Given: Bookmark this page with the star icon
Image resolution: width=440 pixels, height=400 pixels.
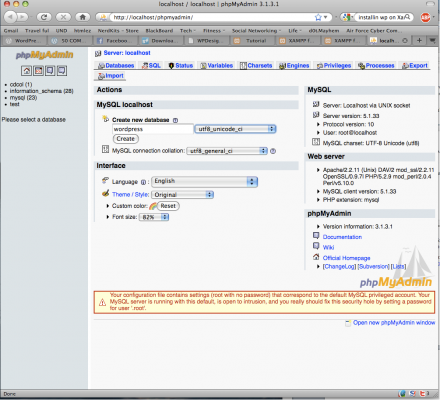Looking at the screenshot, I should pyautogui.click(x=318, y=17).
